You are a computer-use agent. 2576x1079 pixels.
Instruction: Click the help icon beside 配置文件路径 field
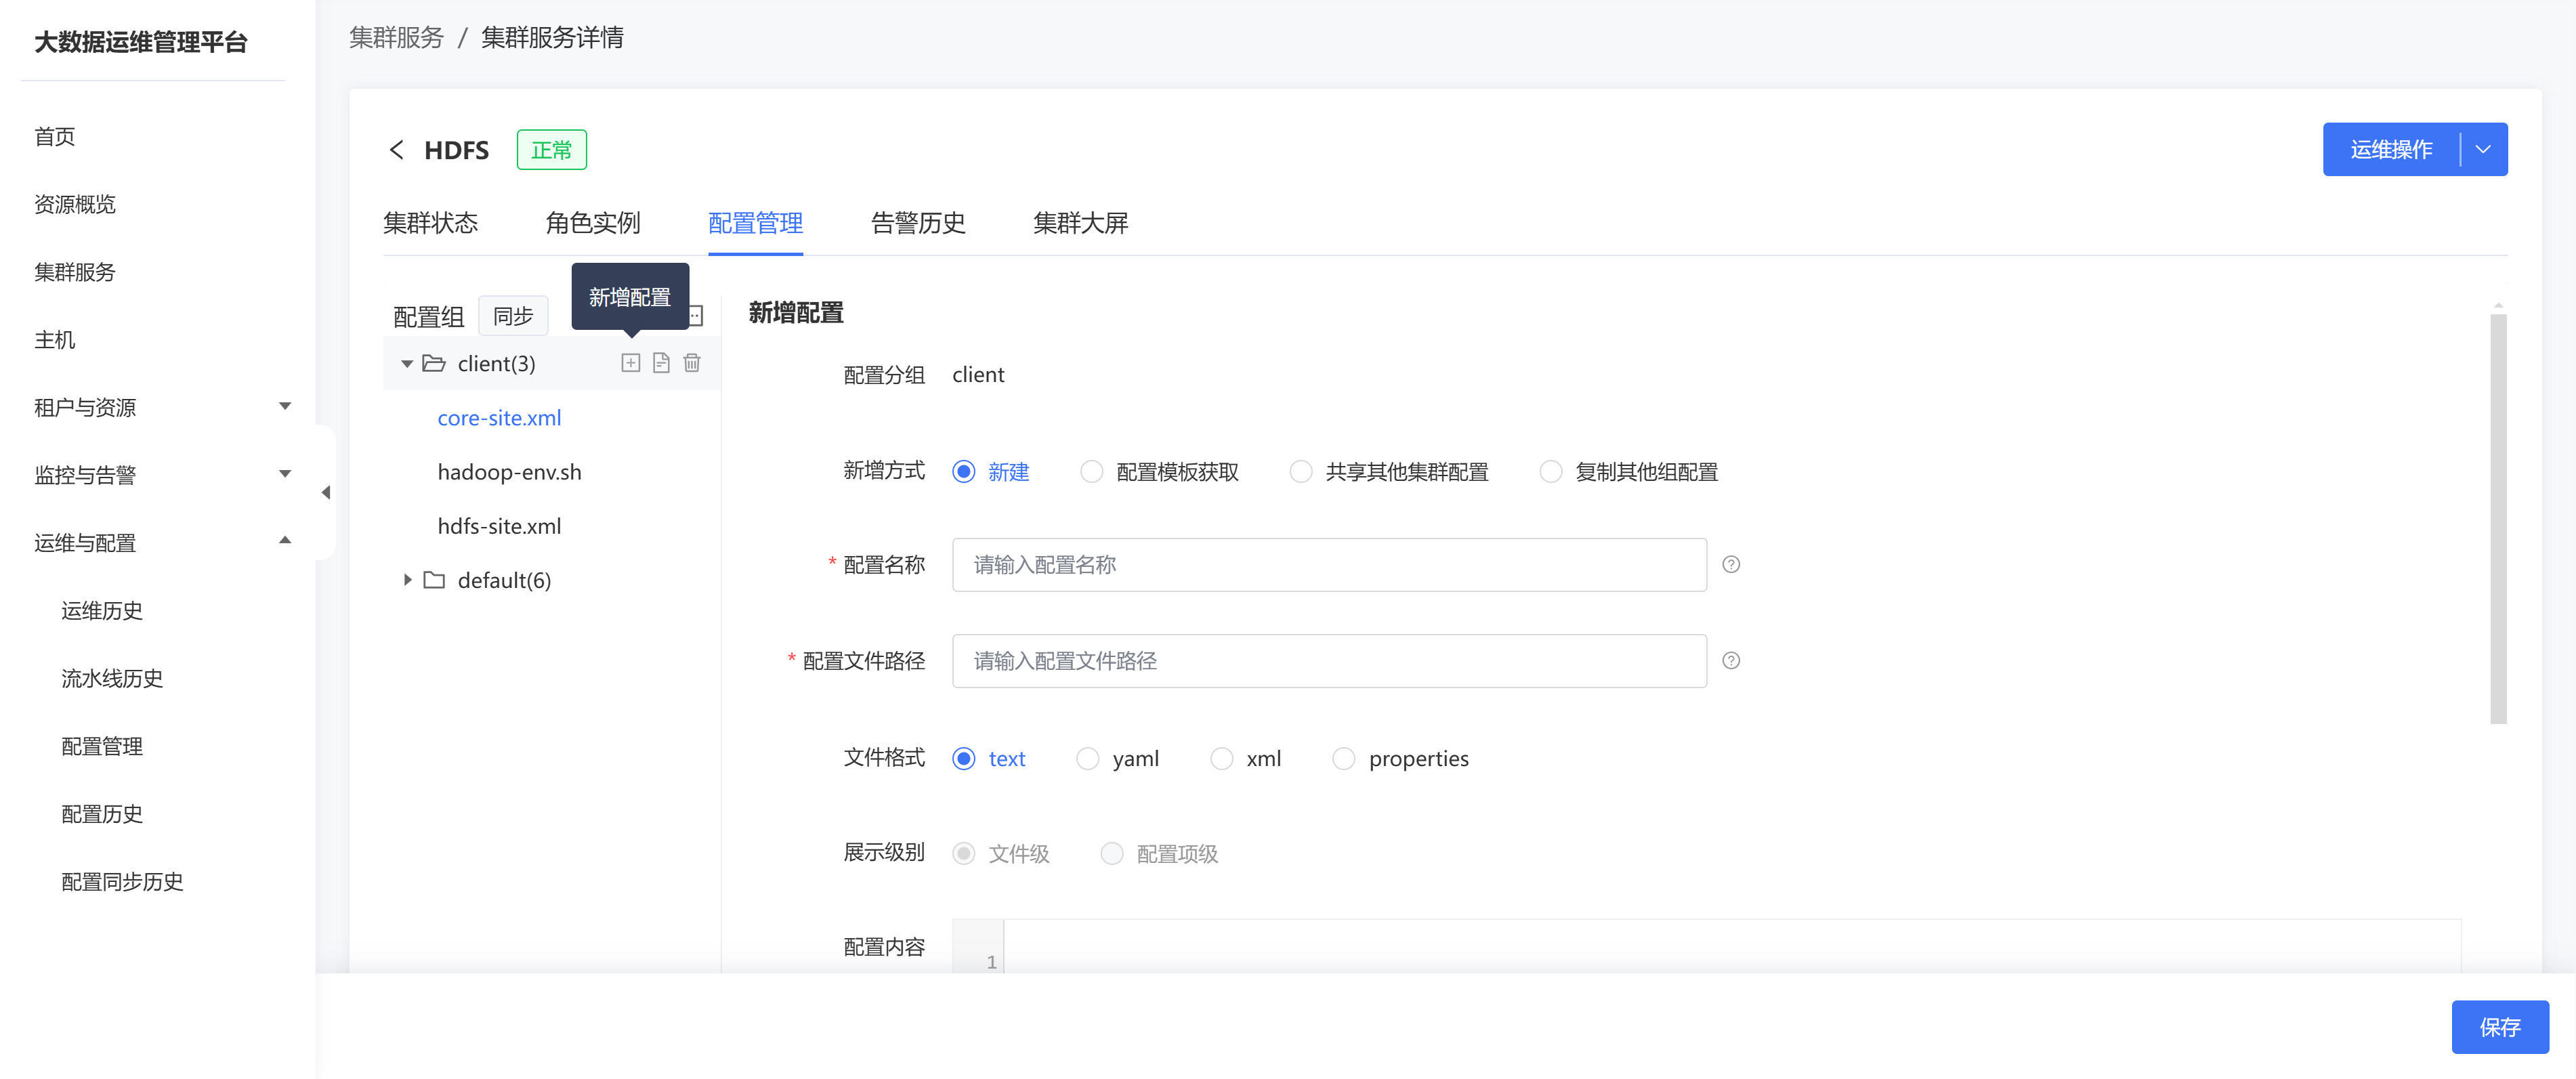coord(1731,661)
